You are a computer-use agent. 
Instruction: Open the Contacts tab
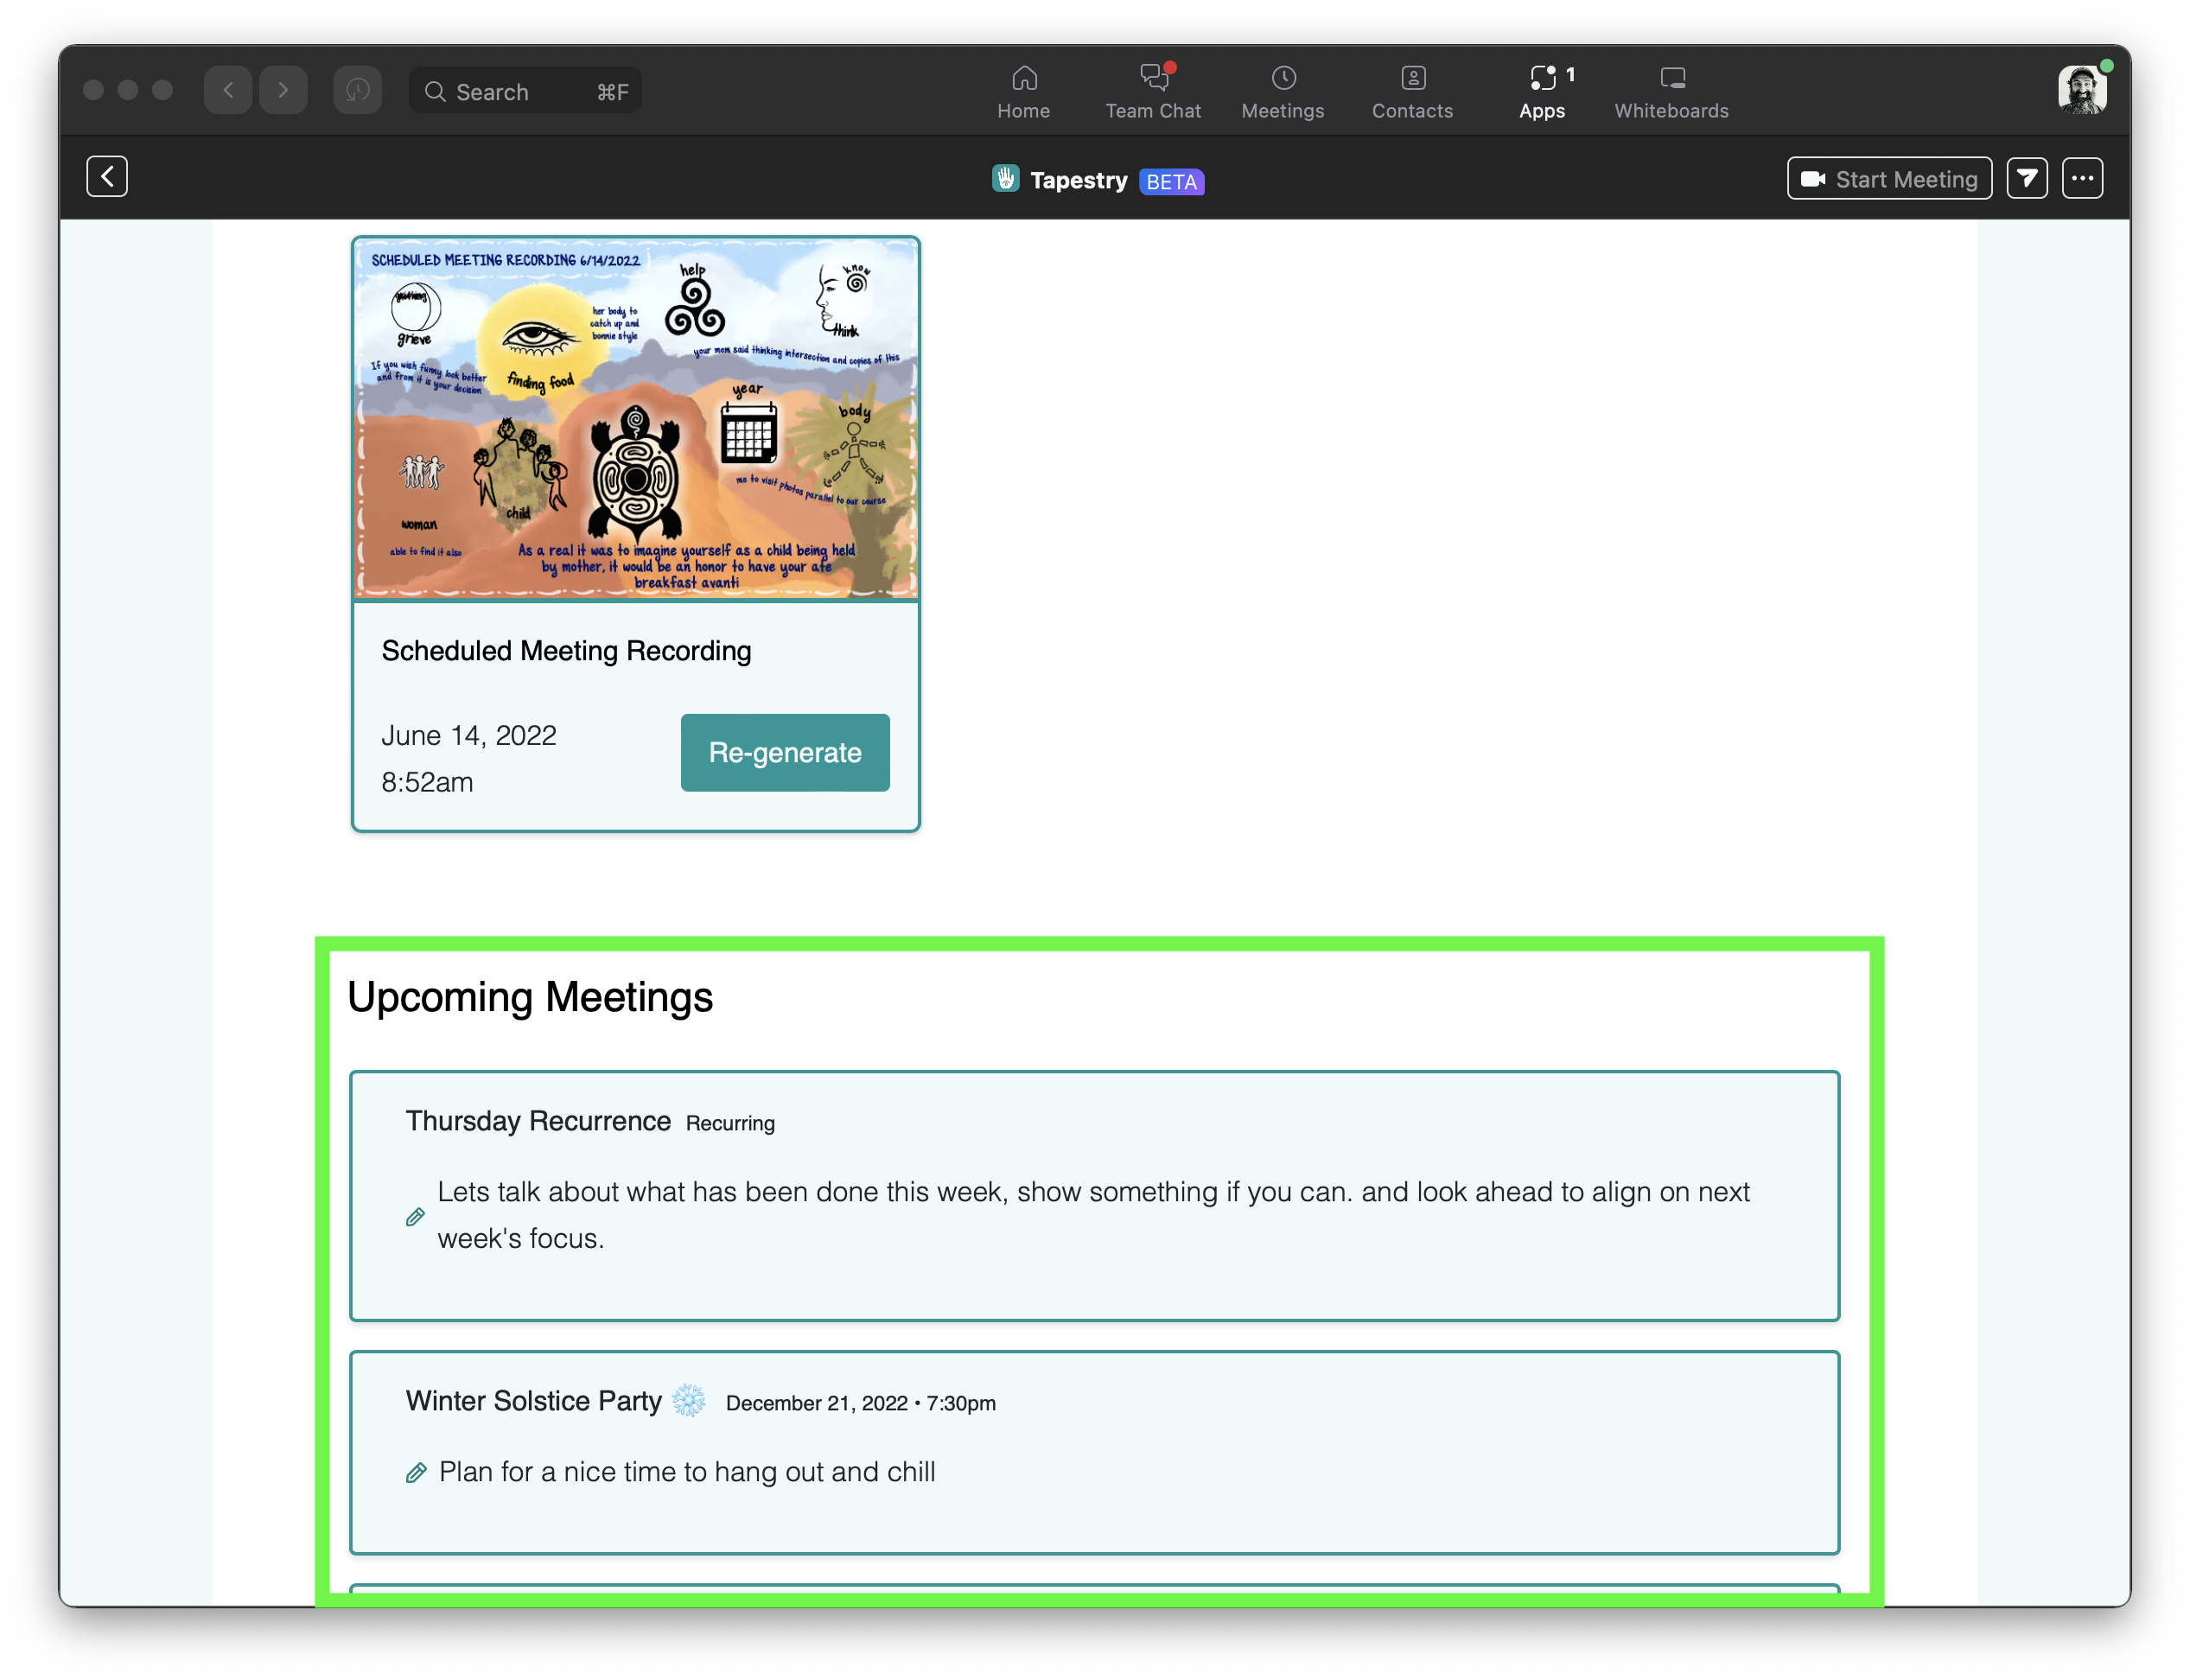tap(1411, 91)
